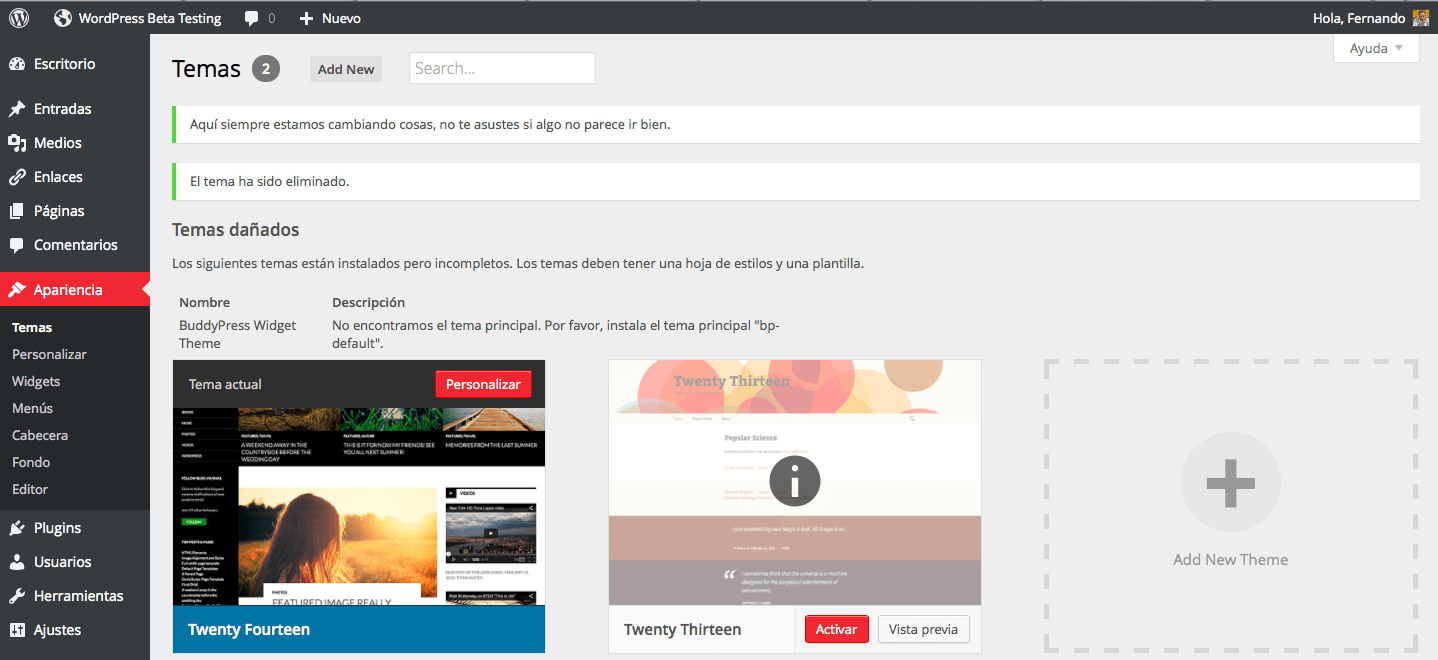1438x660 pixels.
Task: Select Widgets under Apariencia
Action: click(x=36, y=381)
